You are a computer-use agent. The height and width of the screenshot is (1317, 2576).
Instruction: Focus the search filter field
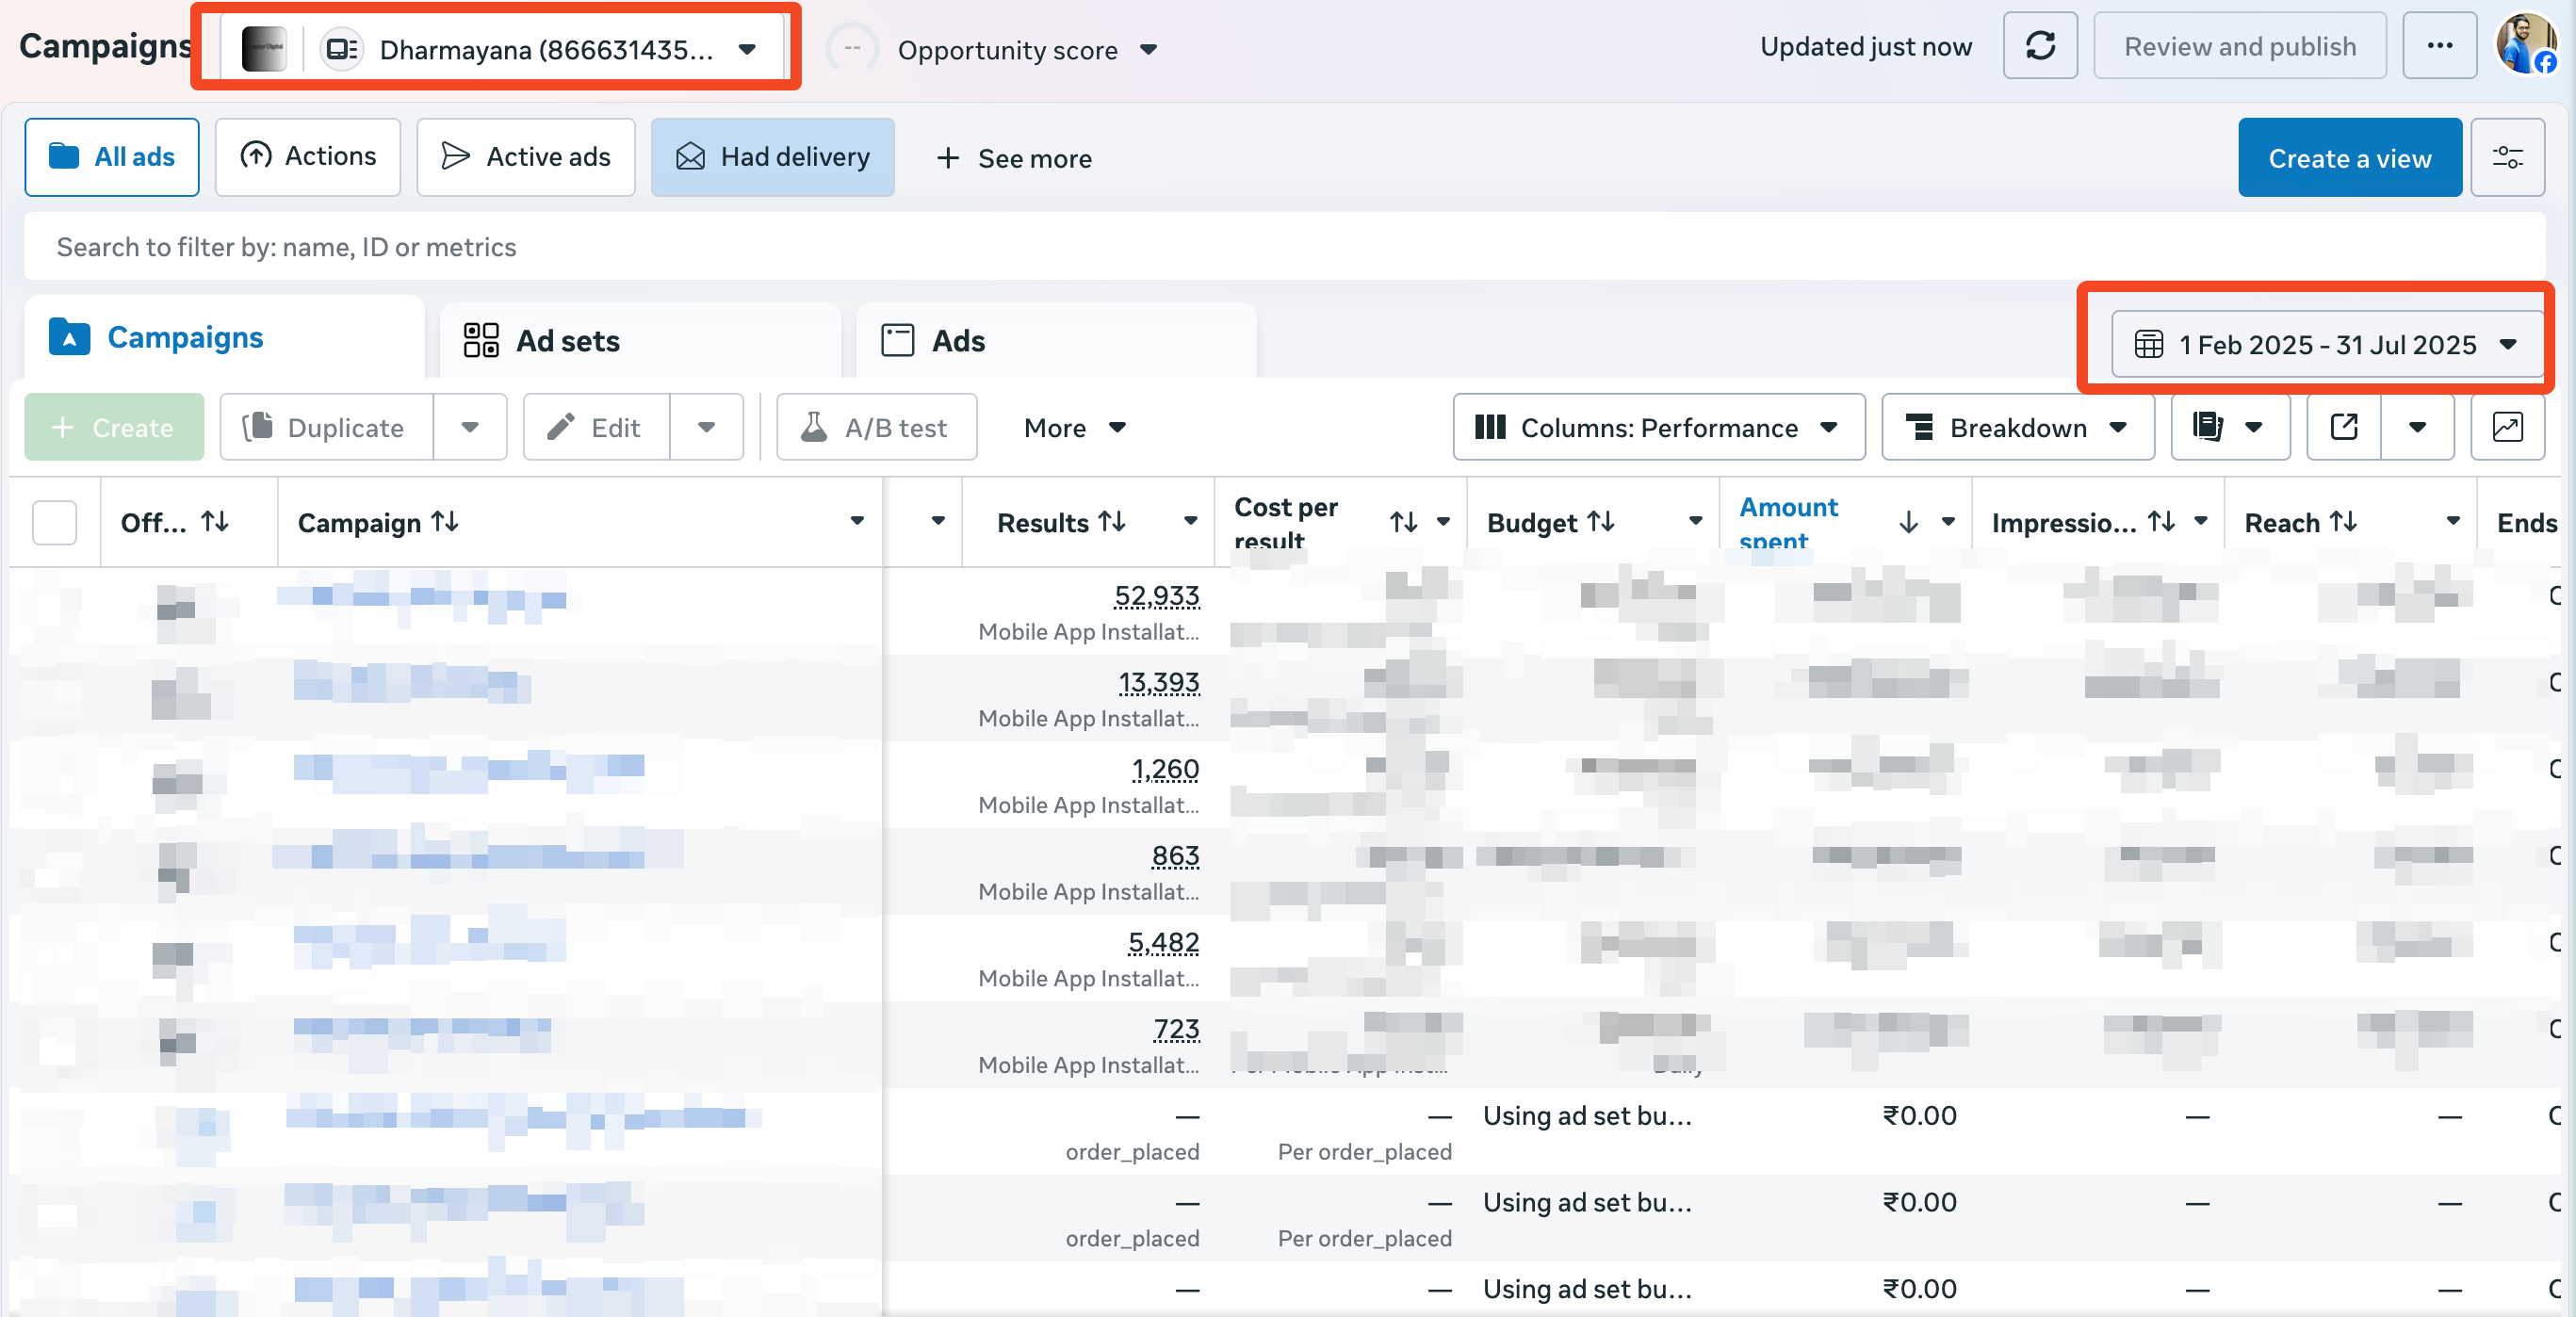click(x=1284, y=247)
